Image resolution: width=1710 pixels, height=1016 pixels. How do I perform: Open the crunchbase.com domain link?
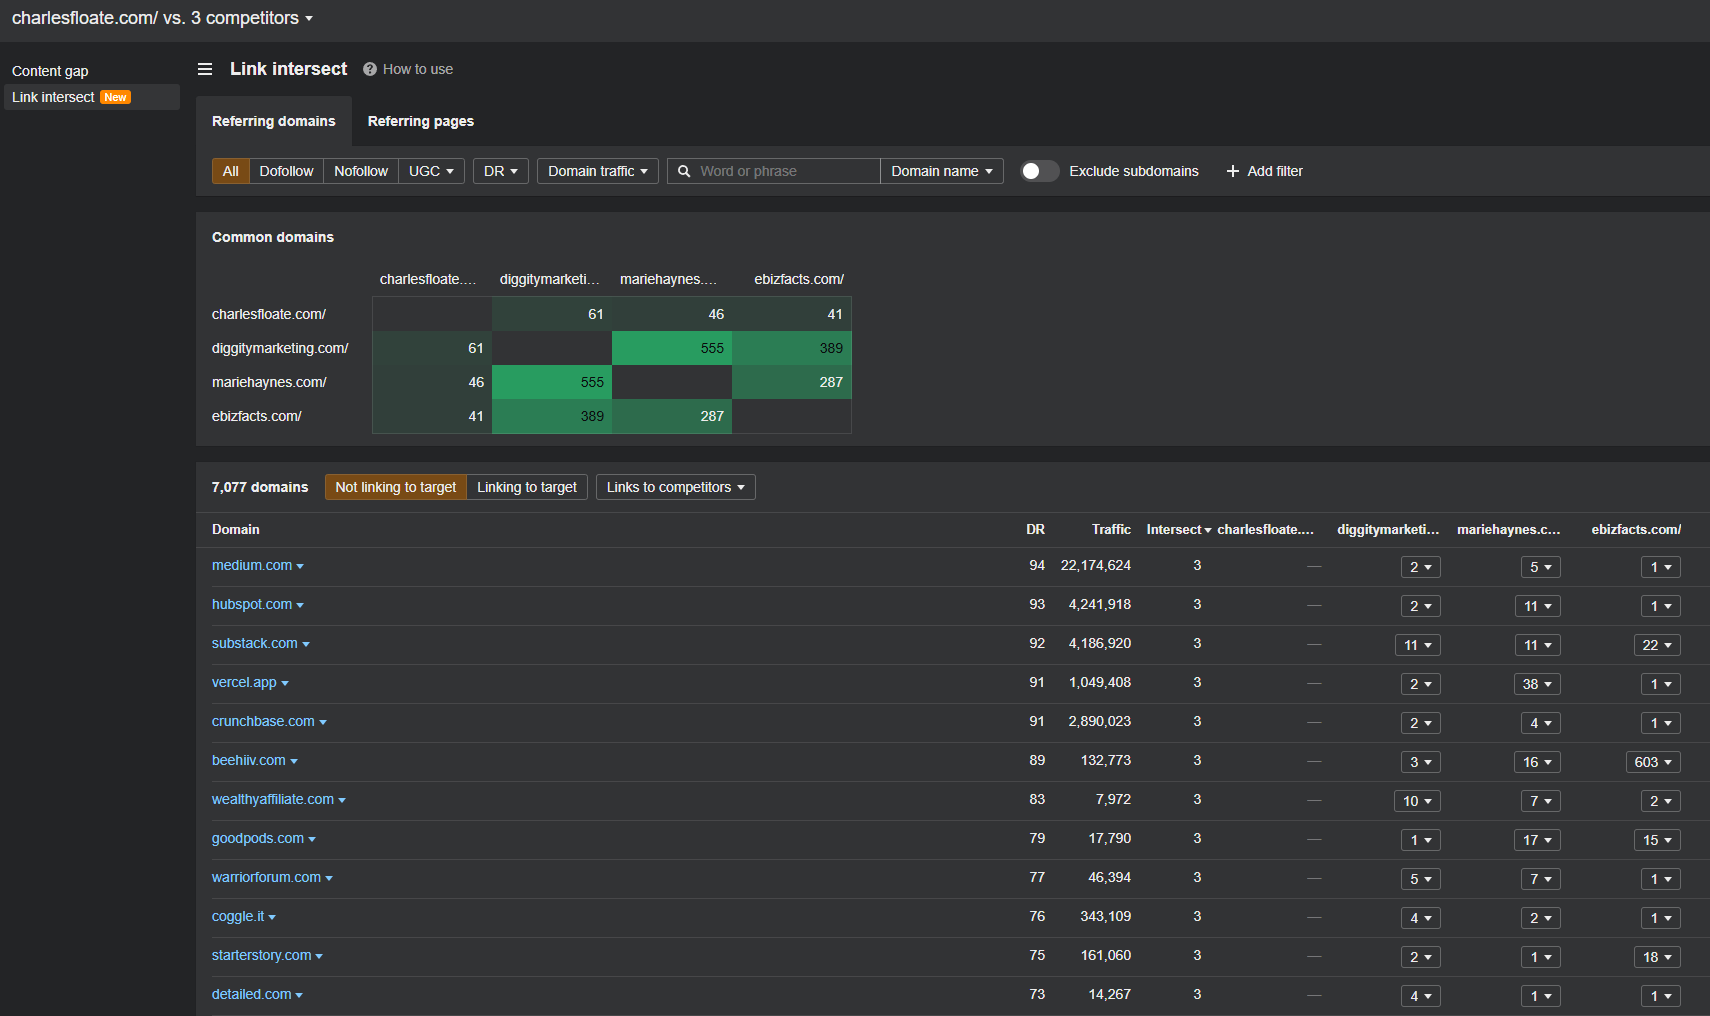(263, 721)
